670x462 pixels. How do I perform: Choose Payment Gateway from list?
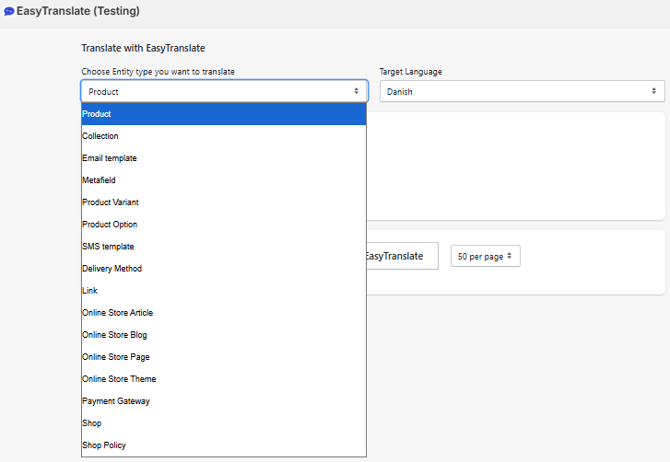coord(114,401)
